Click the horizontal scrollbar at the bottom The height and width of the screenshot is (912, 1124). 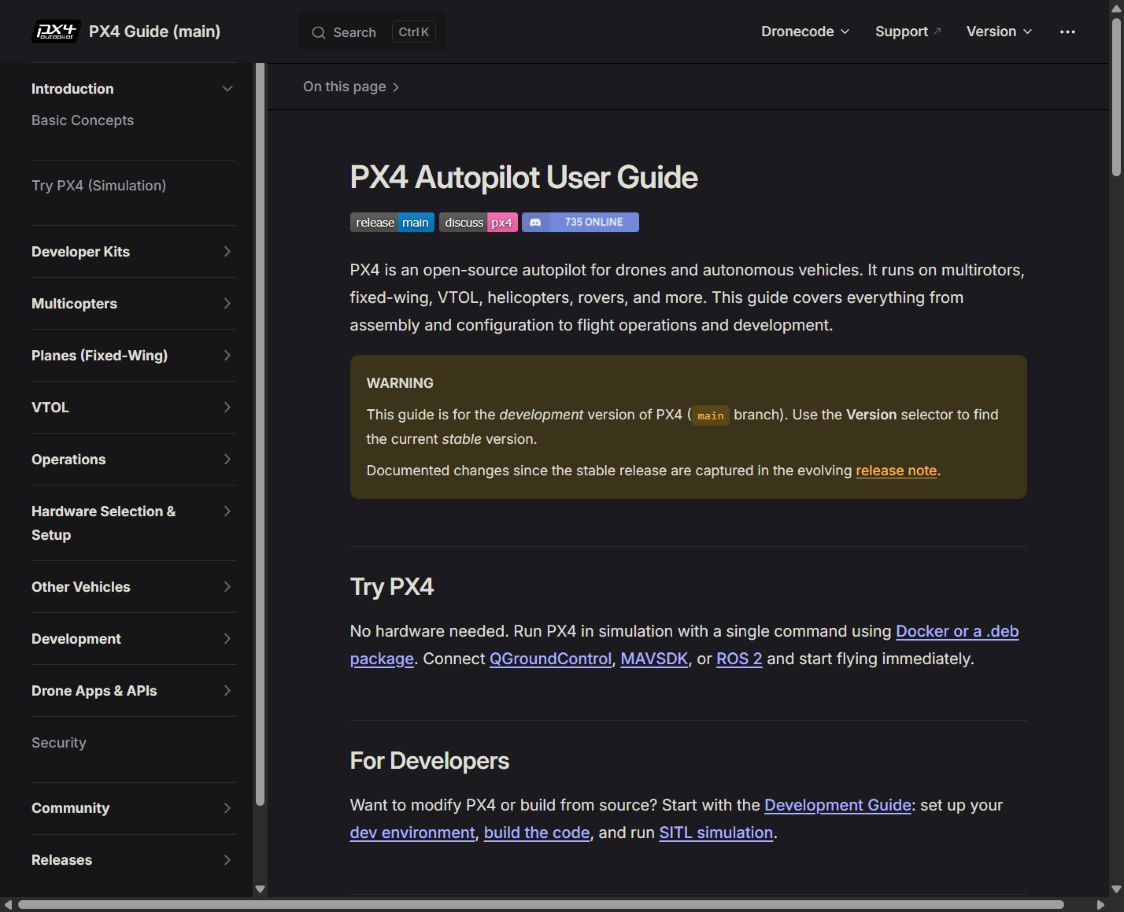540,905
